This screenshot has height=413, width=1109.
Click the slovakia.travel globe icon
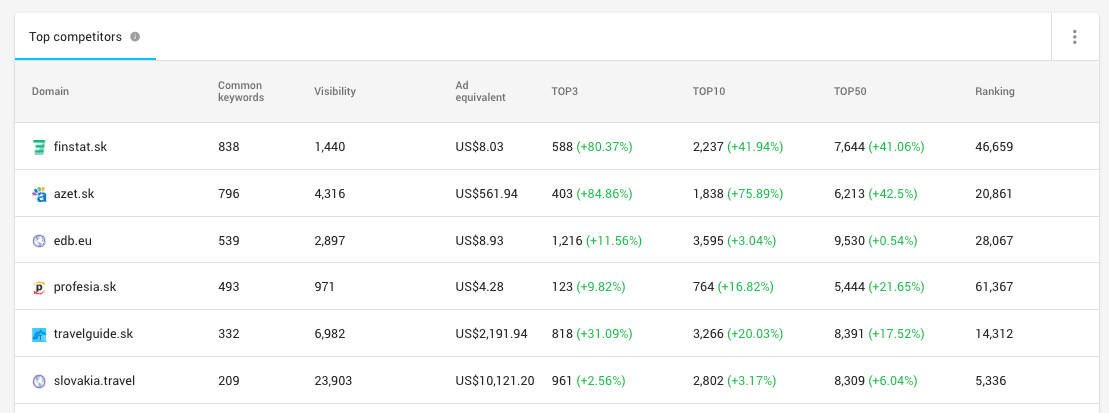coord(39,380)
